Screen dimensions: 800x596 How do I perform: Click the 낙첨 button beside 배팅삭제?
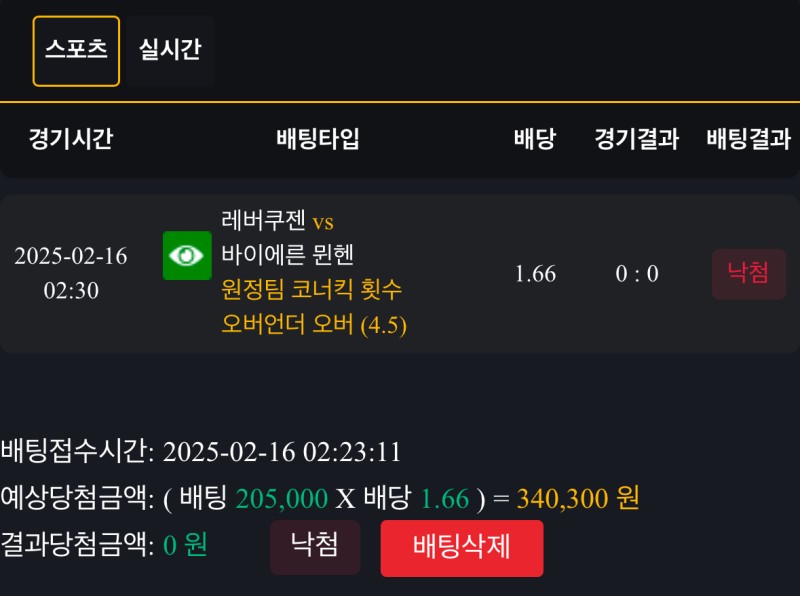[x=314, y=547]
